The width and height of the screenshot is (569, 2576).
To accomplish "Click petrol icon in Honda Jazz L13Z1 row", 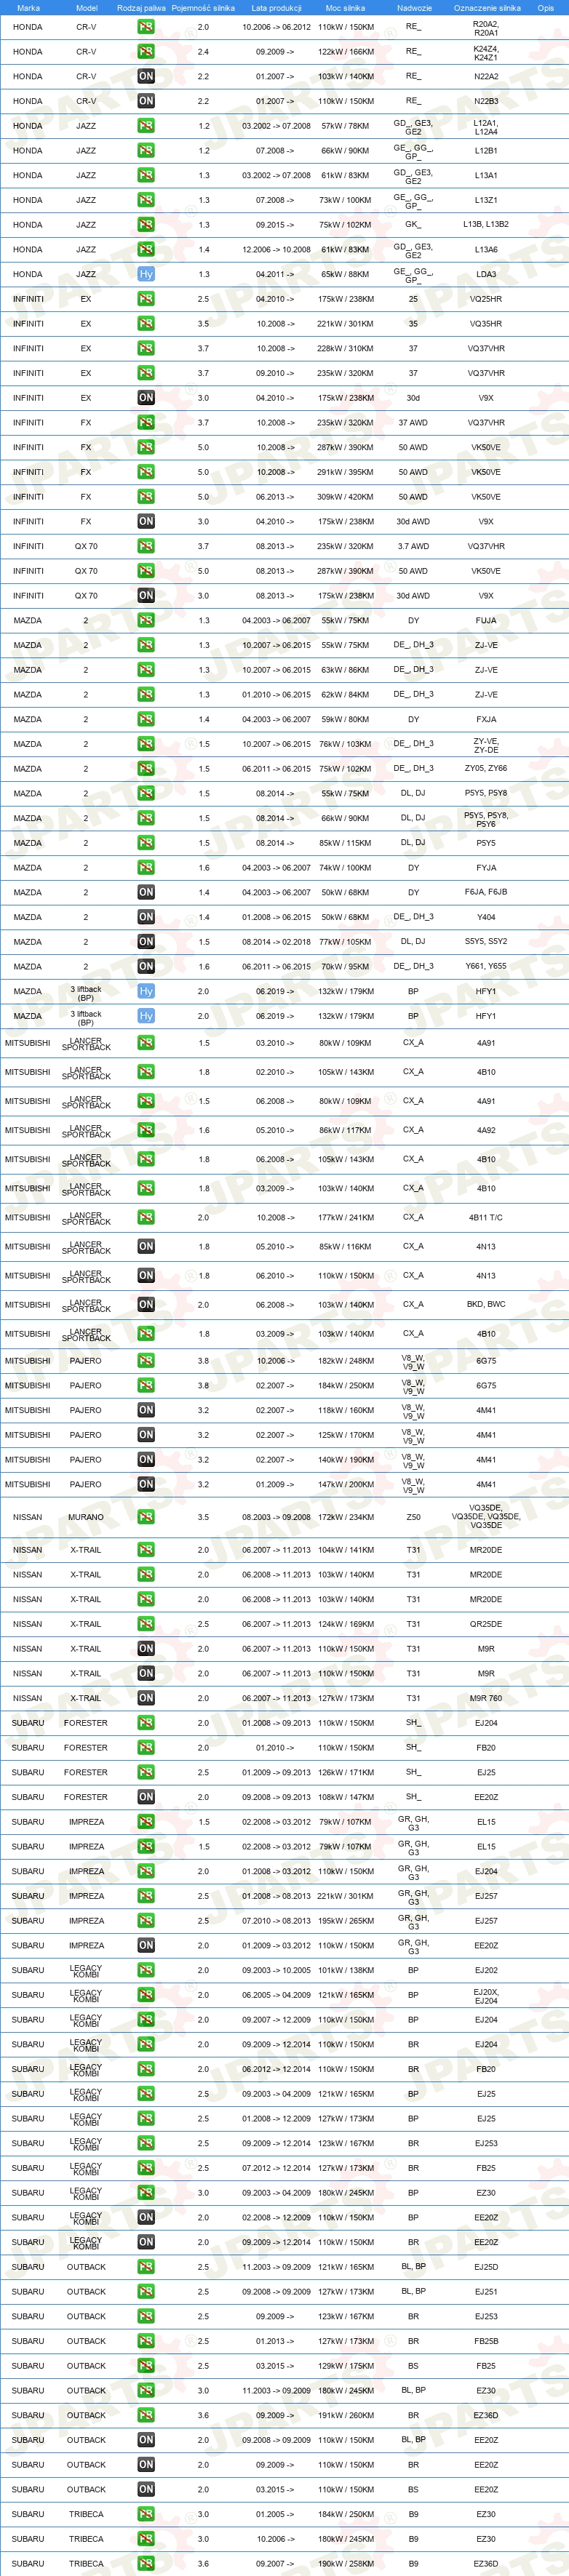I will (146, 200).
